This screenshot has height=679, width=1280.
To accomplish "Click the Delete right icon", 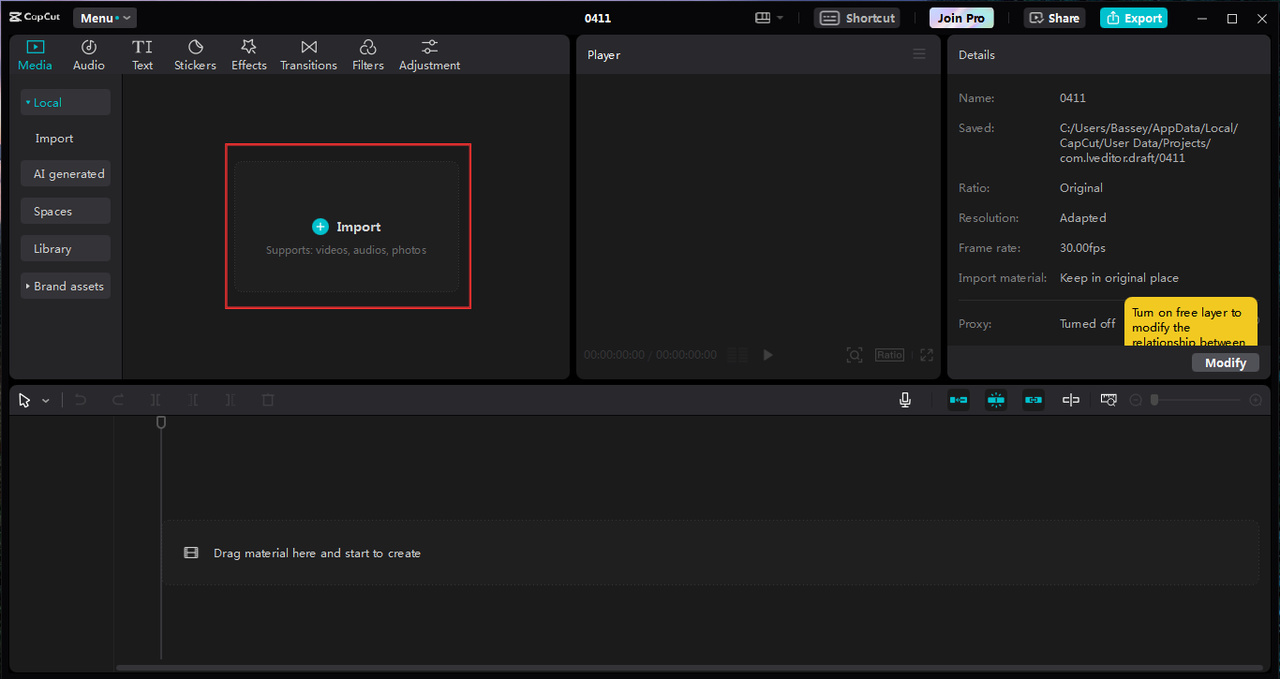I will (230, 400).
